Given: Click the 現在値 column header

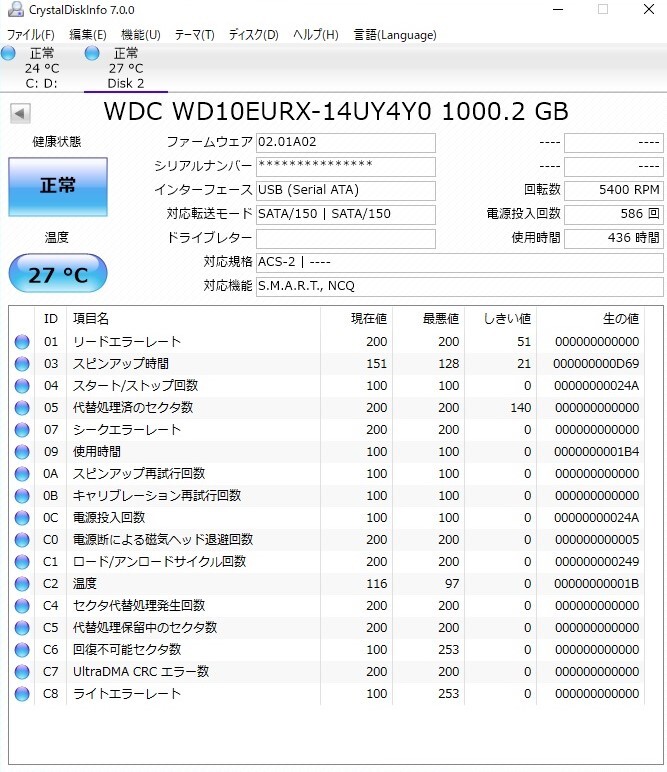Looking at the screenshot, I should coord(369,319).
